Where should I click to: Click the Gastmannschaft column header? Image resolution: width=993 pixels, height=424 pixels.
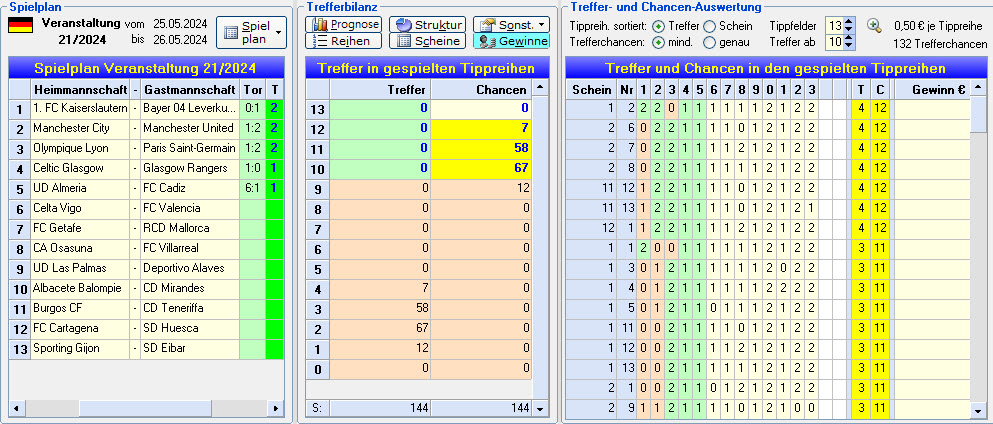point(189,89)
